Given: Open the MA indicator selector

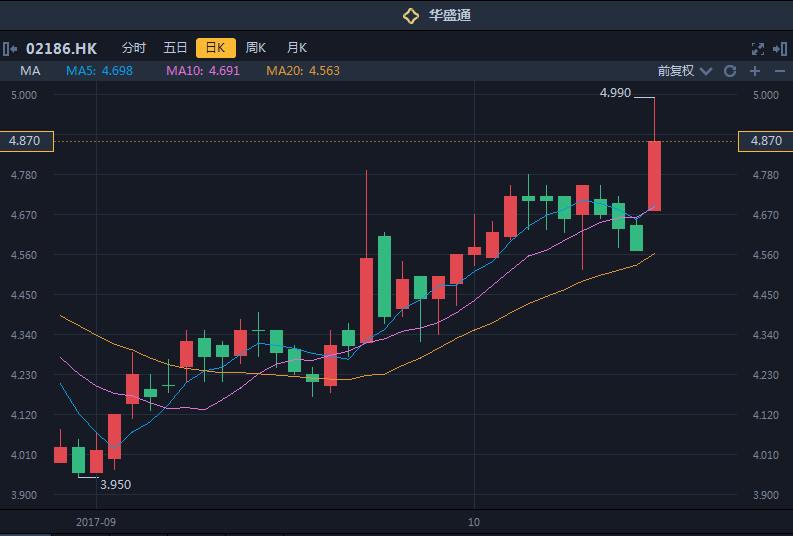Looking at the screenshot, I should [30, 71].
